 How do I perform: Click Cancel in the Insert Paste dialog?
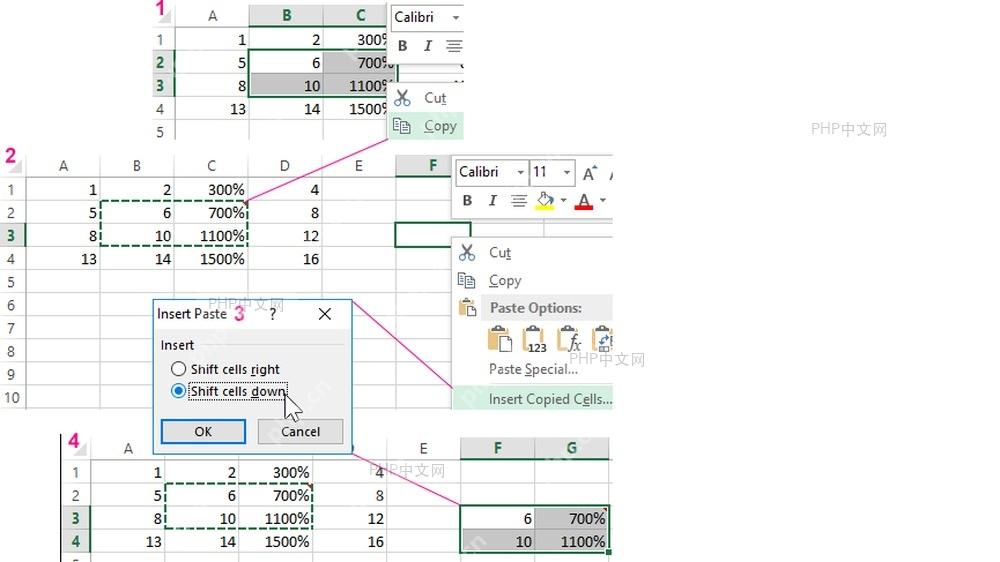click(300, 431)
